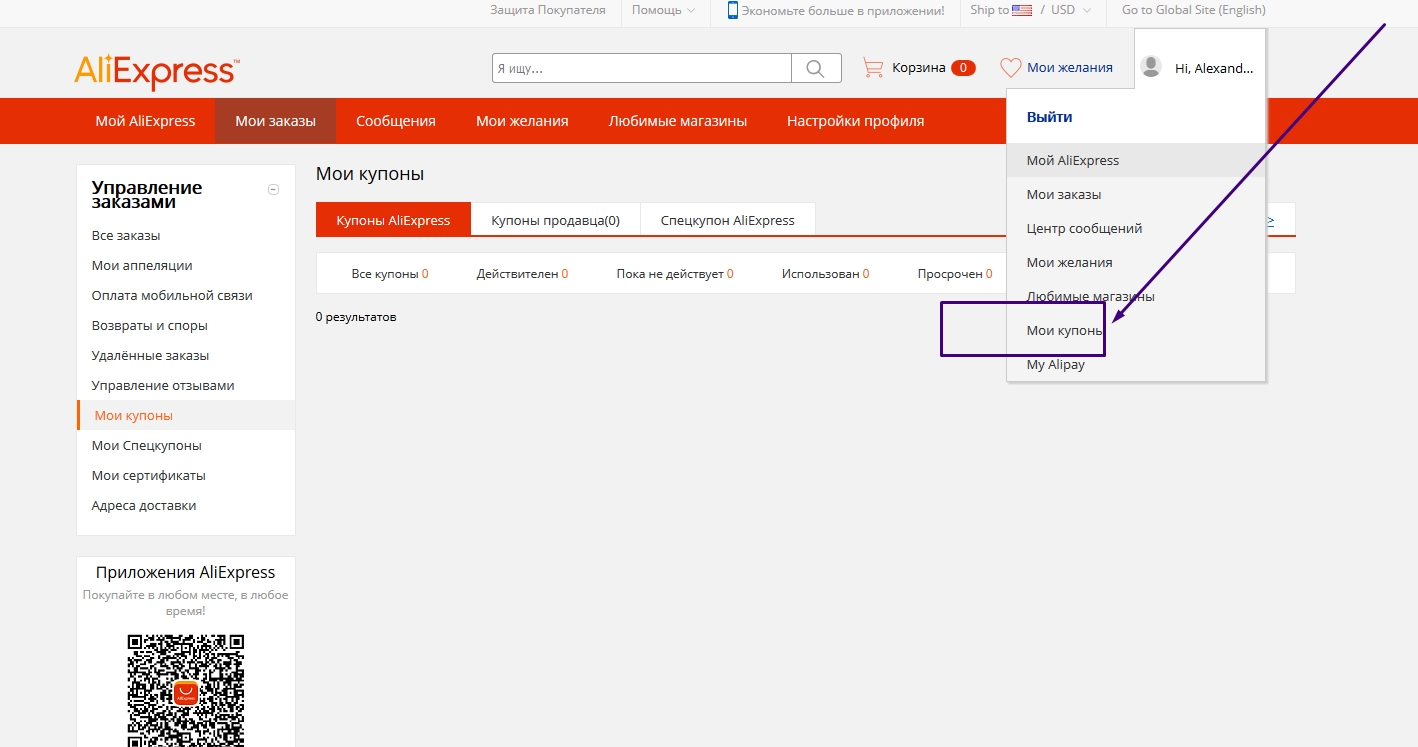Select Любимые магазины in red navigation bar
Image resolution: width=1418 pixels, height=747 pixels.
[x=678, y=121]
